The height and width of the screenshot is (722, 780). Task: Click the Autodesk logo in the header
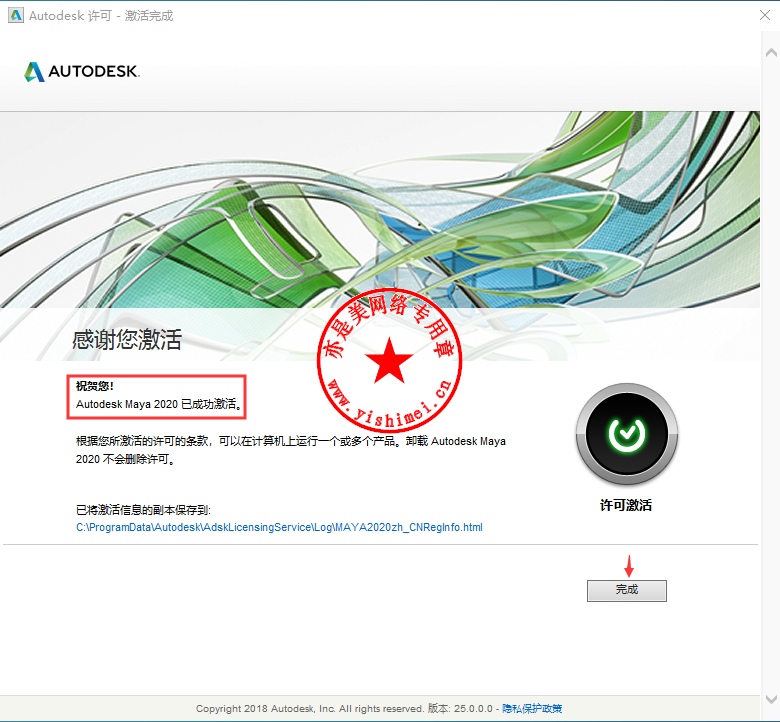[x=82, y=72]
